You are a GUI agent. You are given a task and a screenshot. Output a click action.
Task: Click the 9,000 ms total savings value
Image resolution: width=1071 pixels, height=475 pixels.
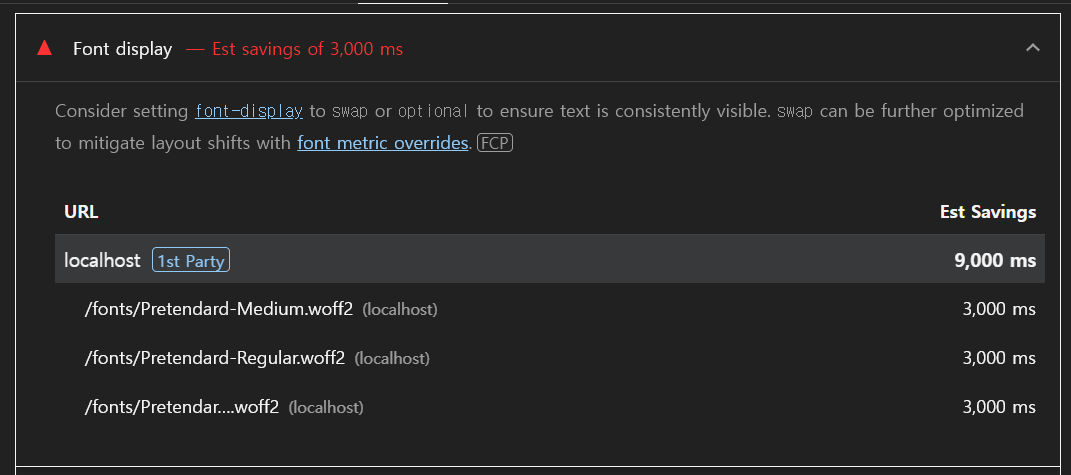pos(995,260)
